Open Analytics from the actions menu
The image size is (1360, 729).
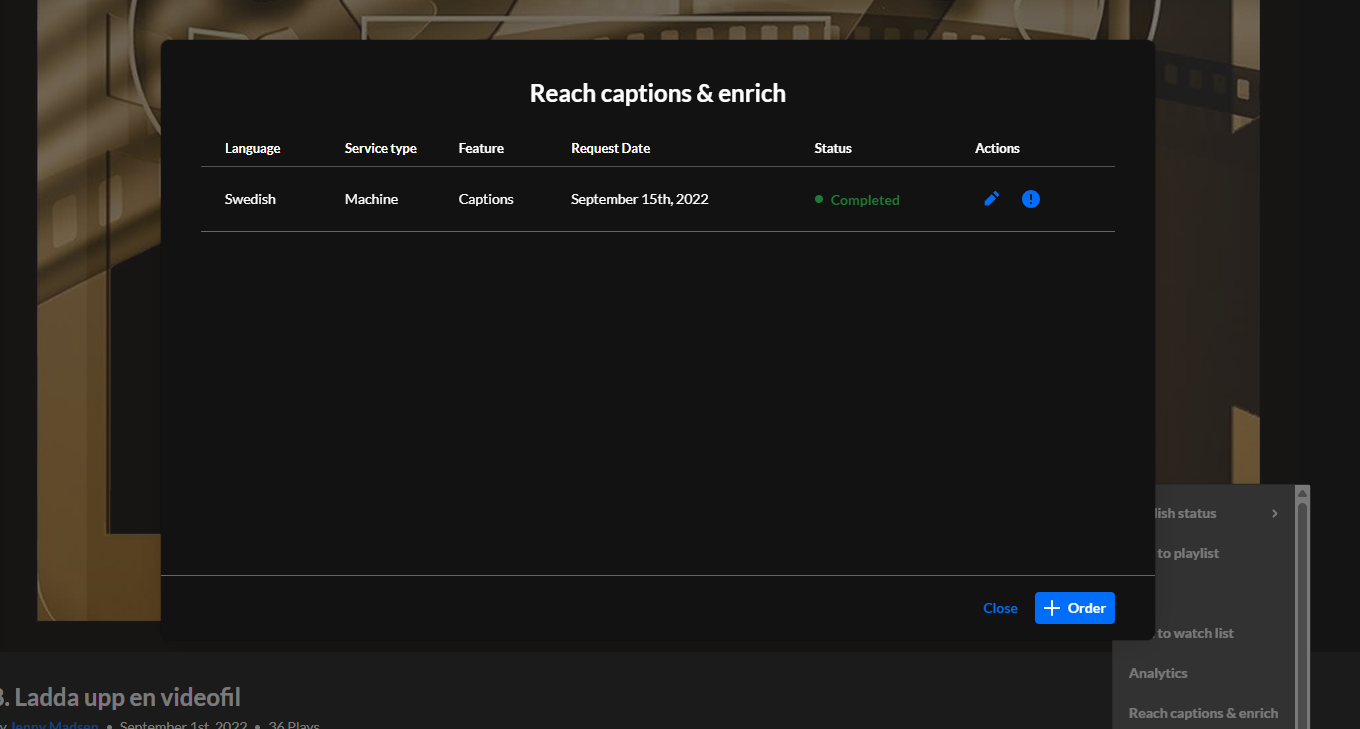pos(1158,673)
